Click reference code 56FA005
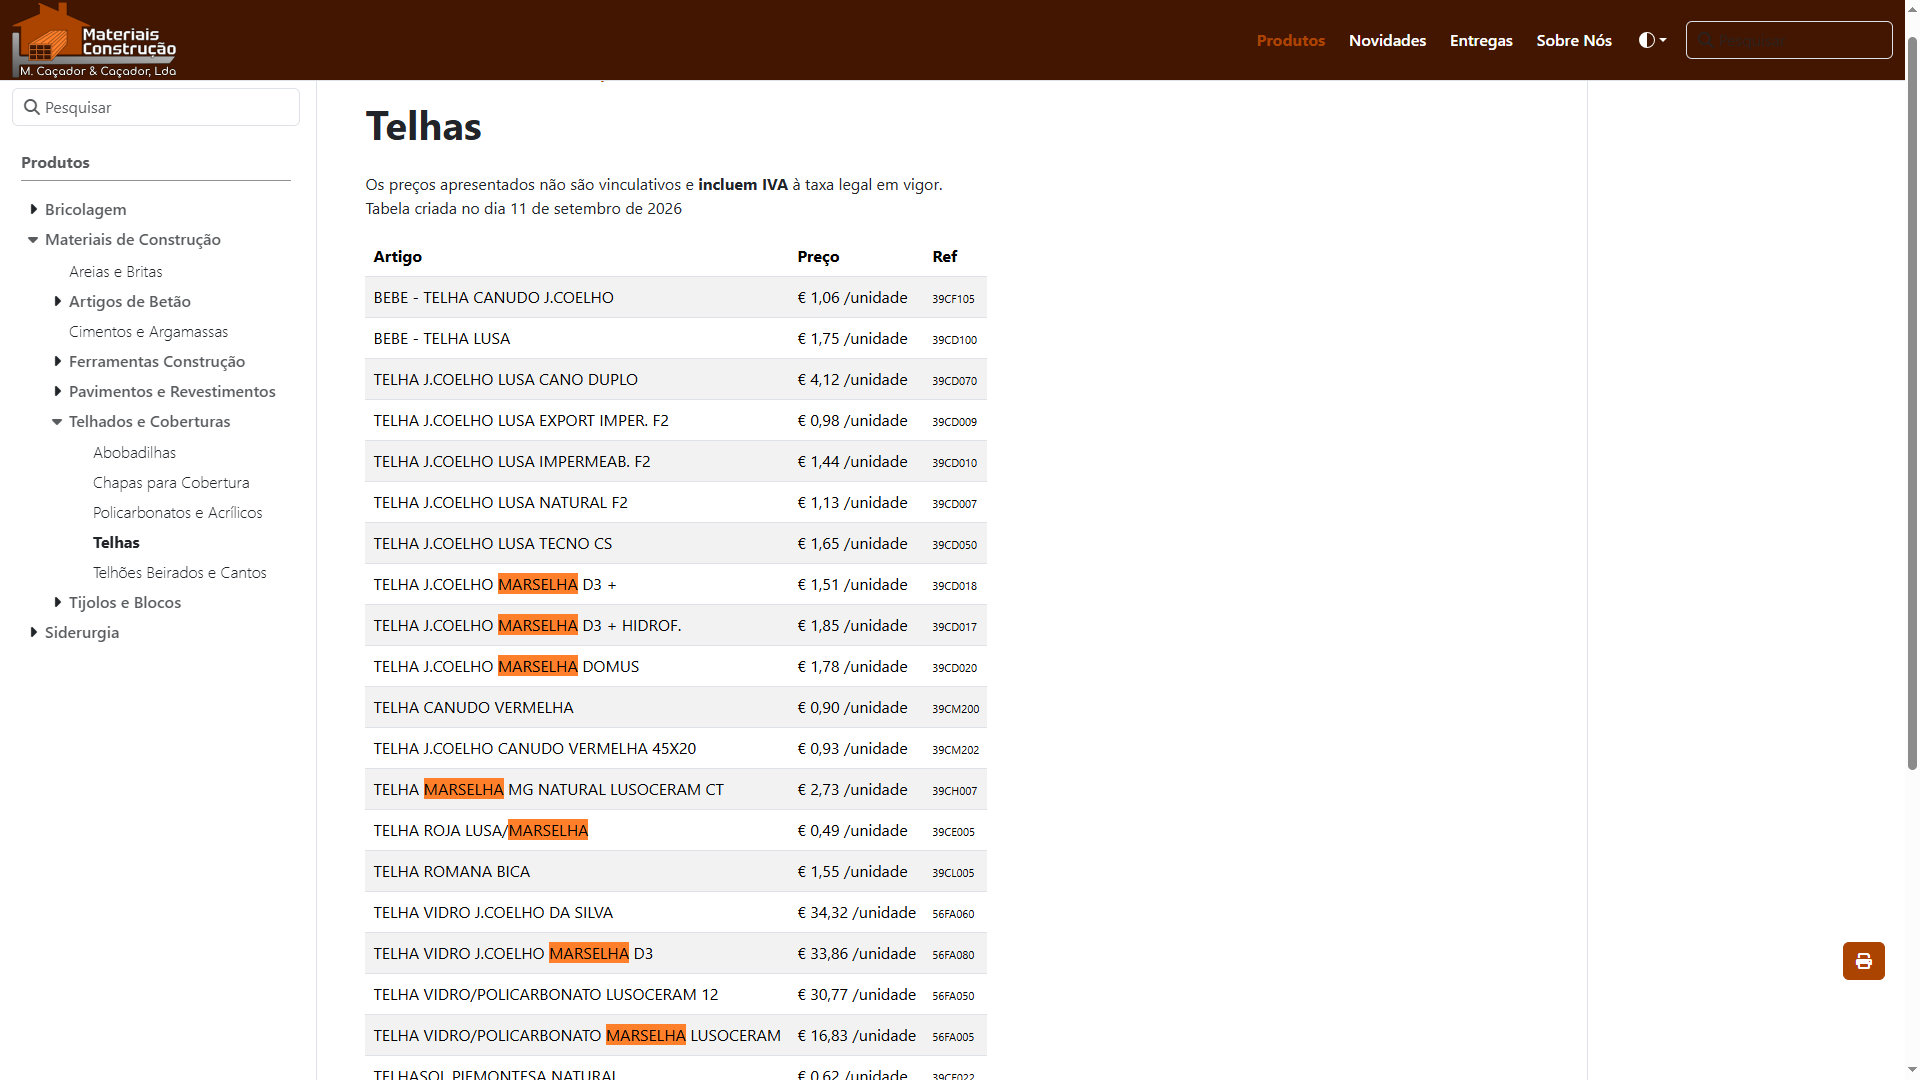The height and width of the screenshot is (1080, 1920). (953, 1036)
